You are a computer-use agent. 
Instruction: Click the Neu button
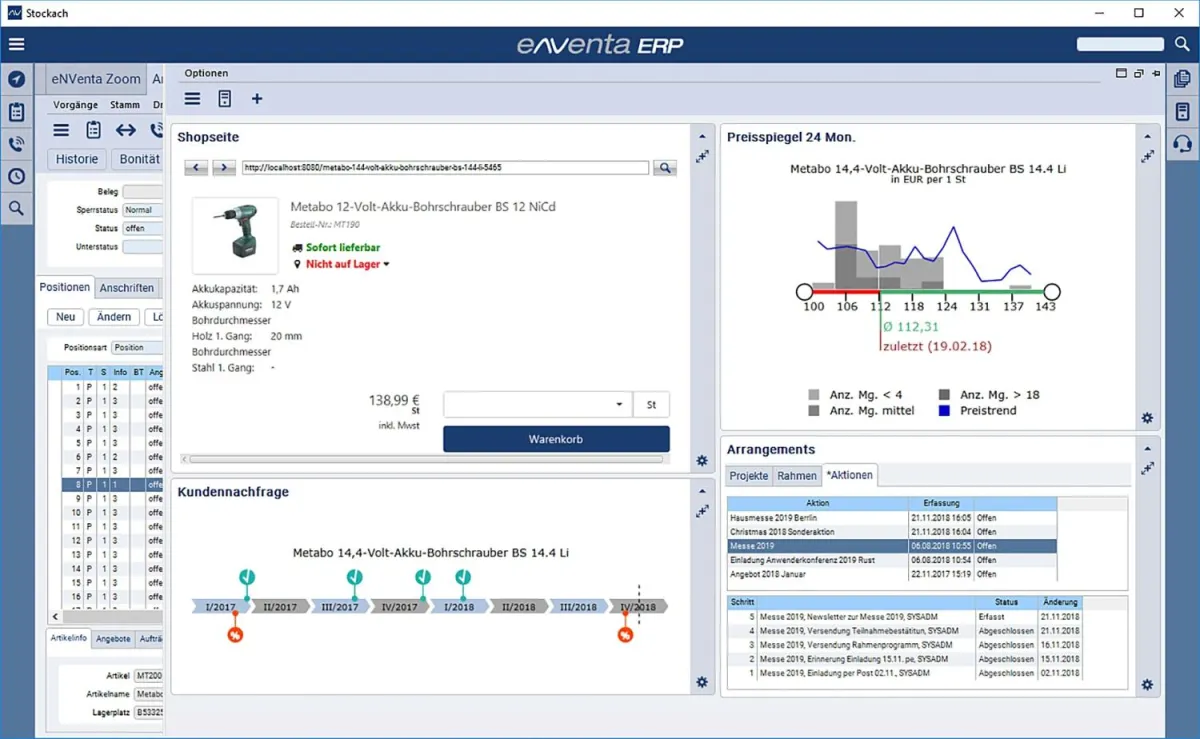66,317
